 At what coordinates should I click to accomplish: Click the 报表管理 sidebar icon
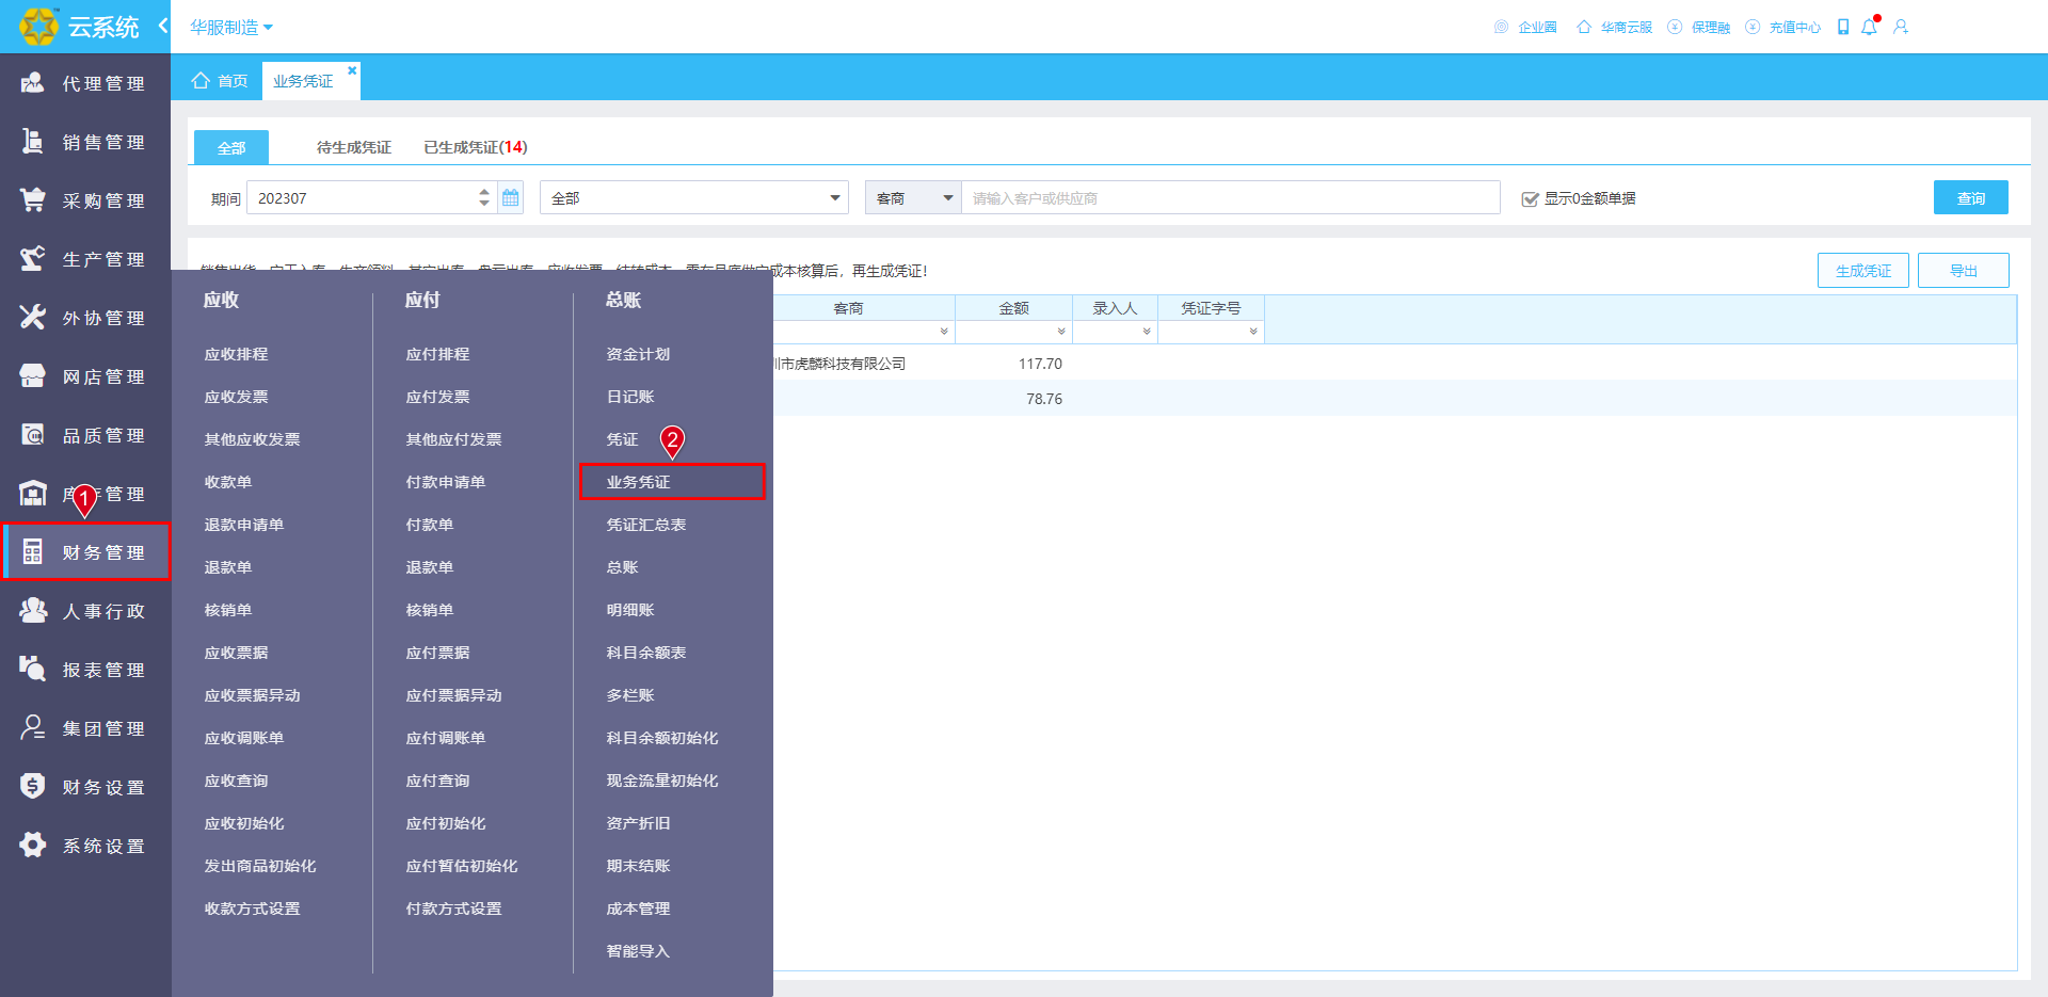pyautogui.click(x=32, y=669)
